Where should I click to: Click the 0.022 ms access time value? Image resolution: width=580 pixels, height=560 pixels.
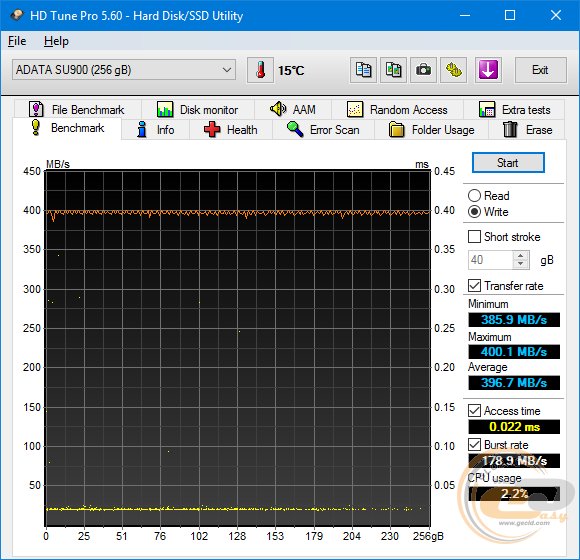[514, 427]
